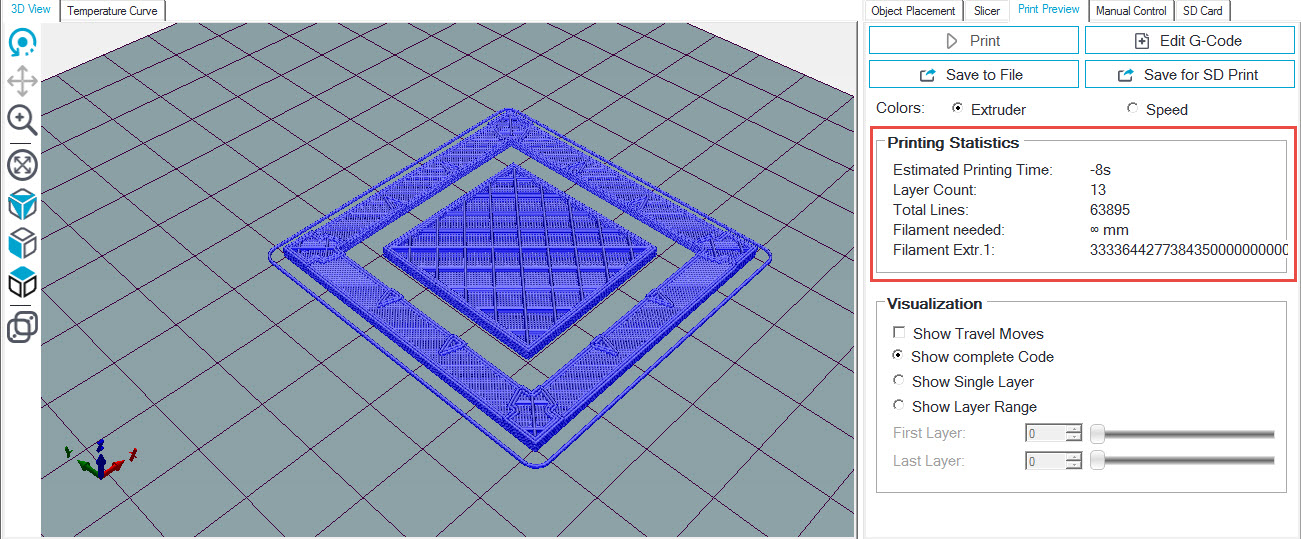Viewport: 1301px width, 539px height.
Task: Click the fit-to-view expand icon
Action: click(x=22, y=165)
